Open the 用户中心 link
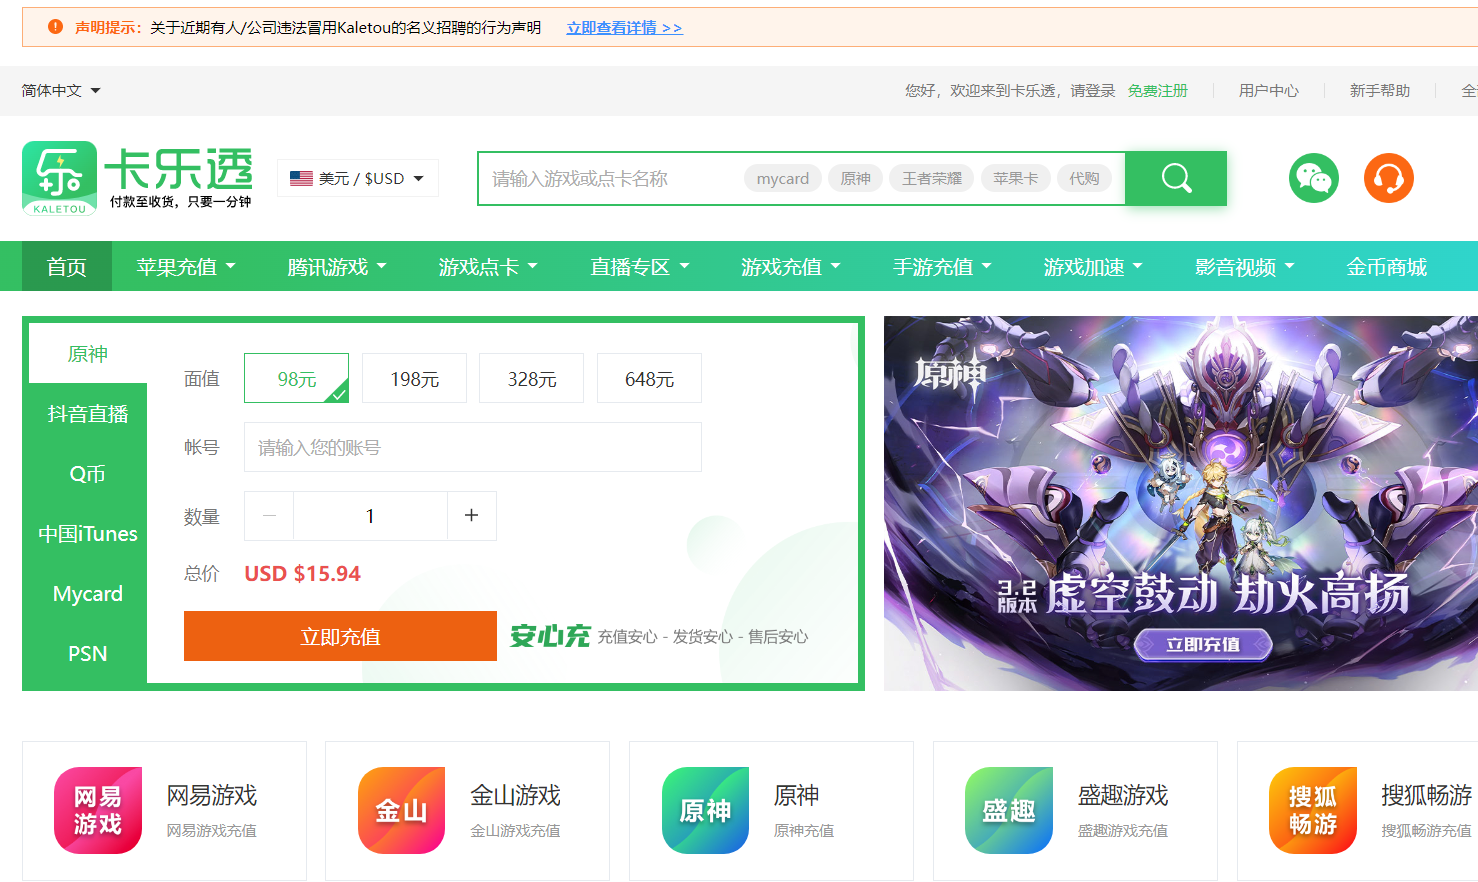1478x882 pixels. pos(1269,91)
